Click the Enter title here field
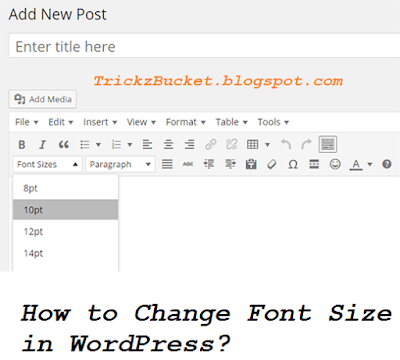This screenshot has width=400, height=360. click(x=204, y=46)
